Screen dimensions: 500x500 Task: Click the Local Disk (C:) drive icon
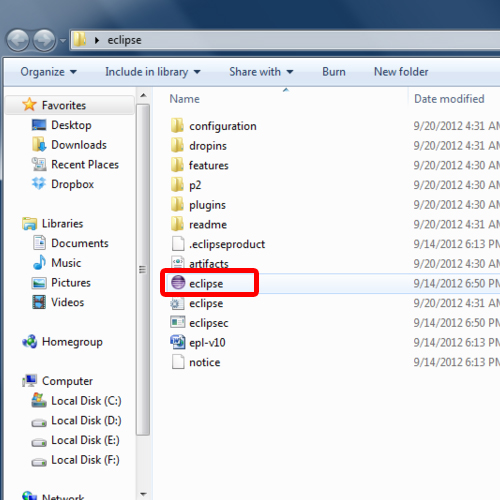click(39, 400)
